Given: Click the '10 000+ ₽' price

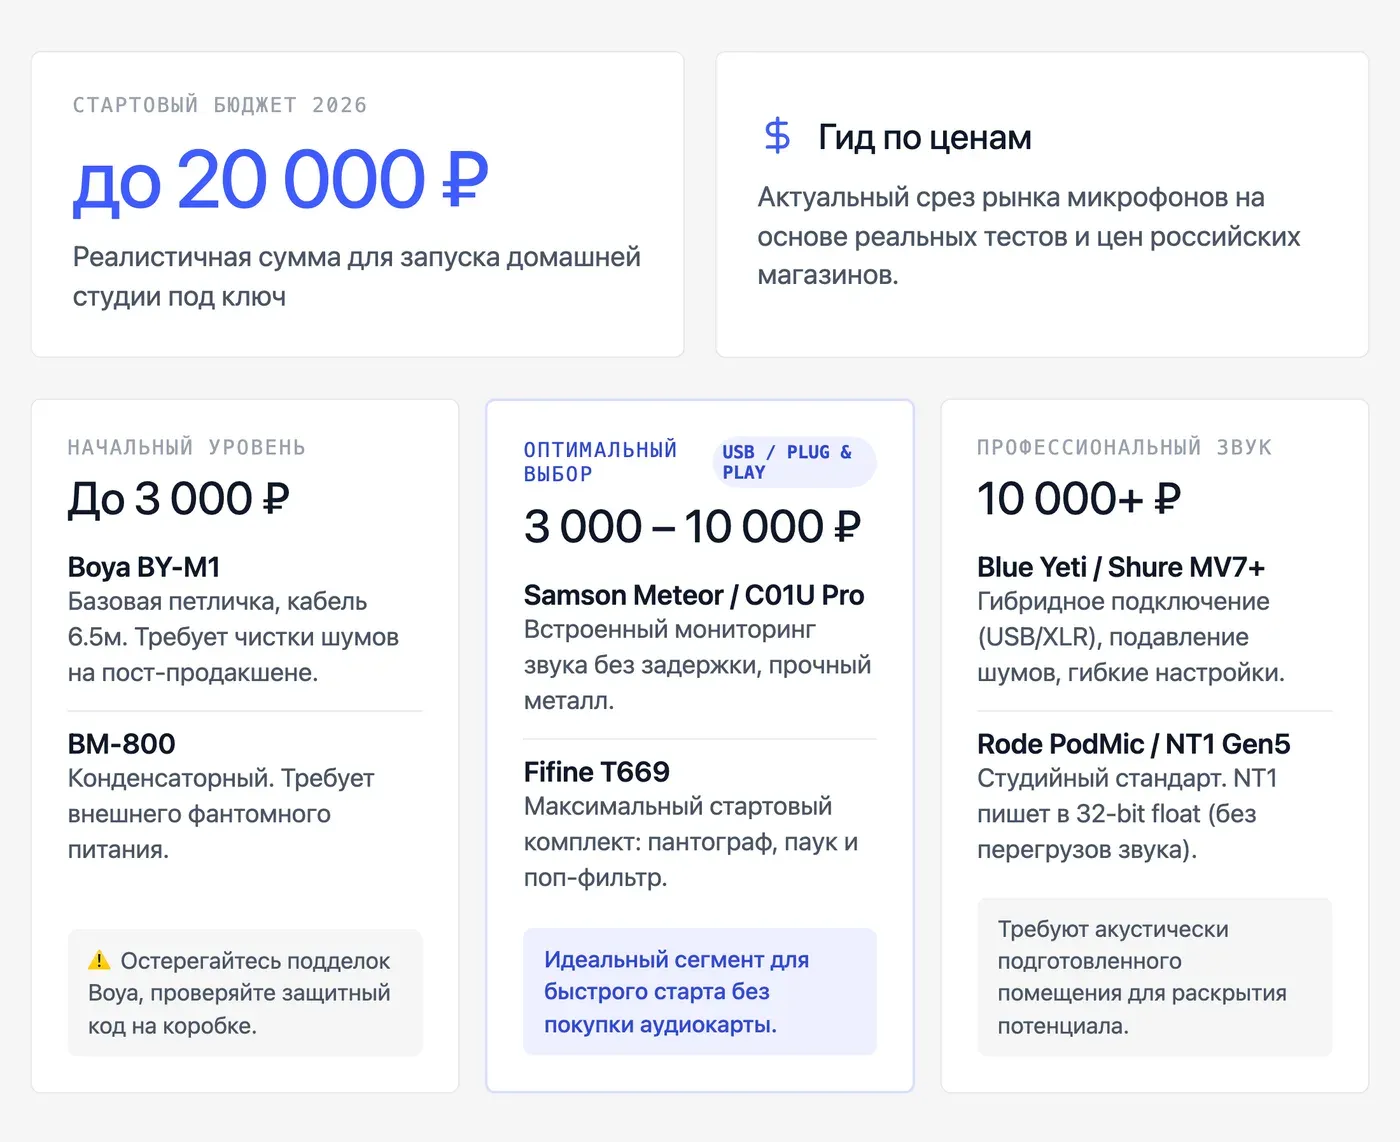Looking at the screenshot, I should pos(1079,498).
